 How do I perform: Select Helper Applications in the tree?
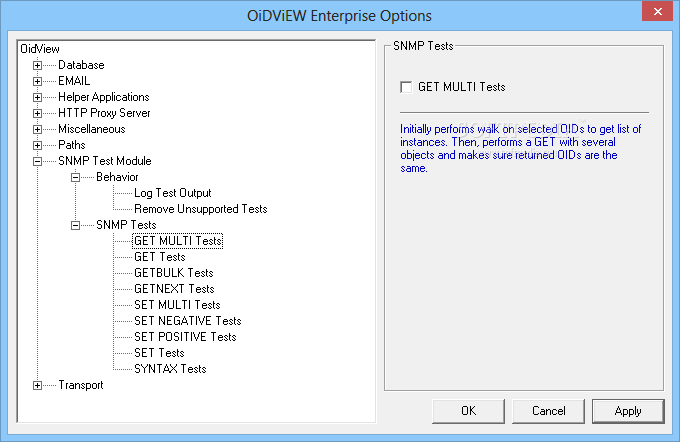pyautogui.click(x=104, y=97)
